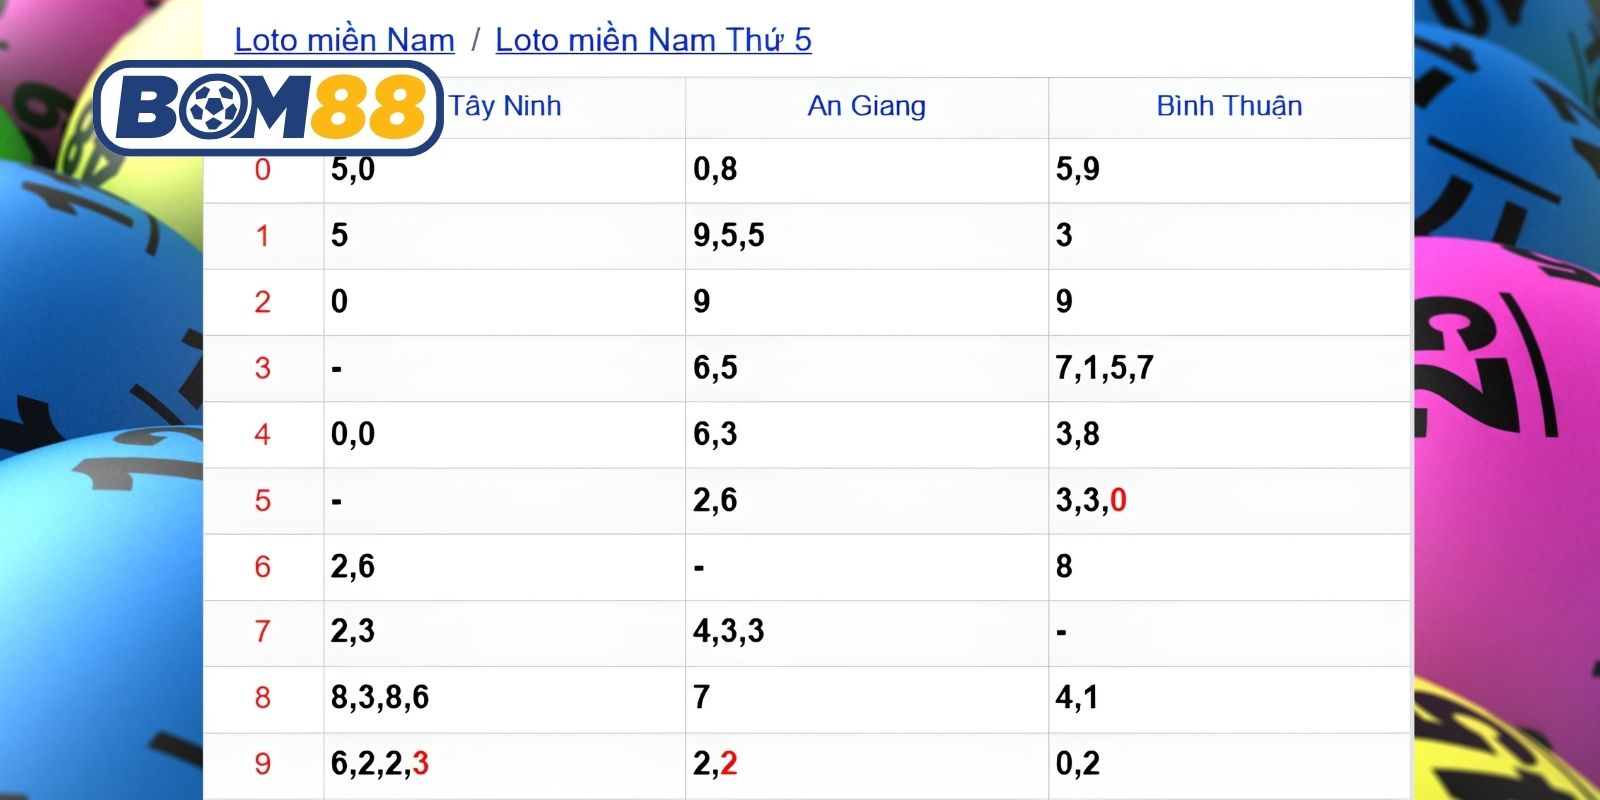Click the Bình Thuận cell showing 3,3,0
The image size is (1600, 800).
1230,500
